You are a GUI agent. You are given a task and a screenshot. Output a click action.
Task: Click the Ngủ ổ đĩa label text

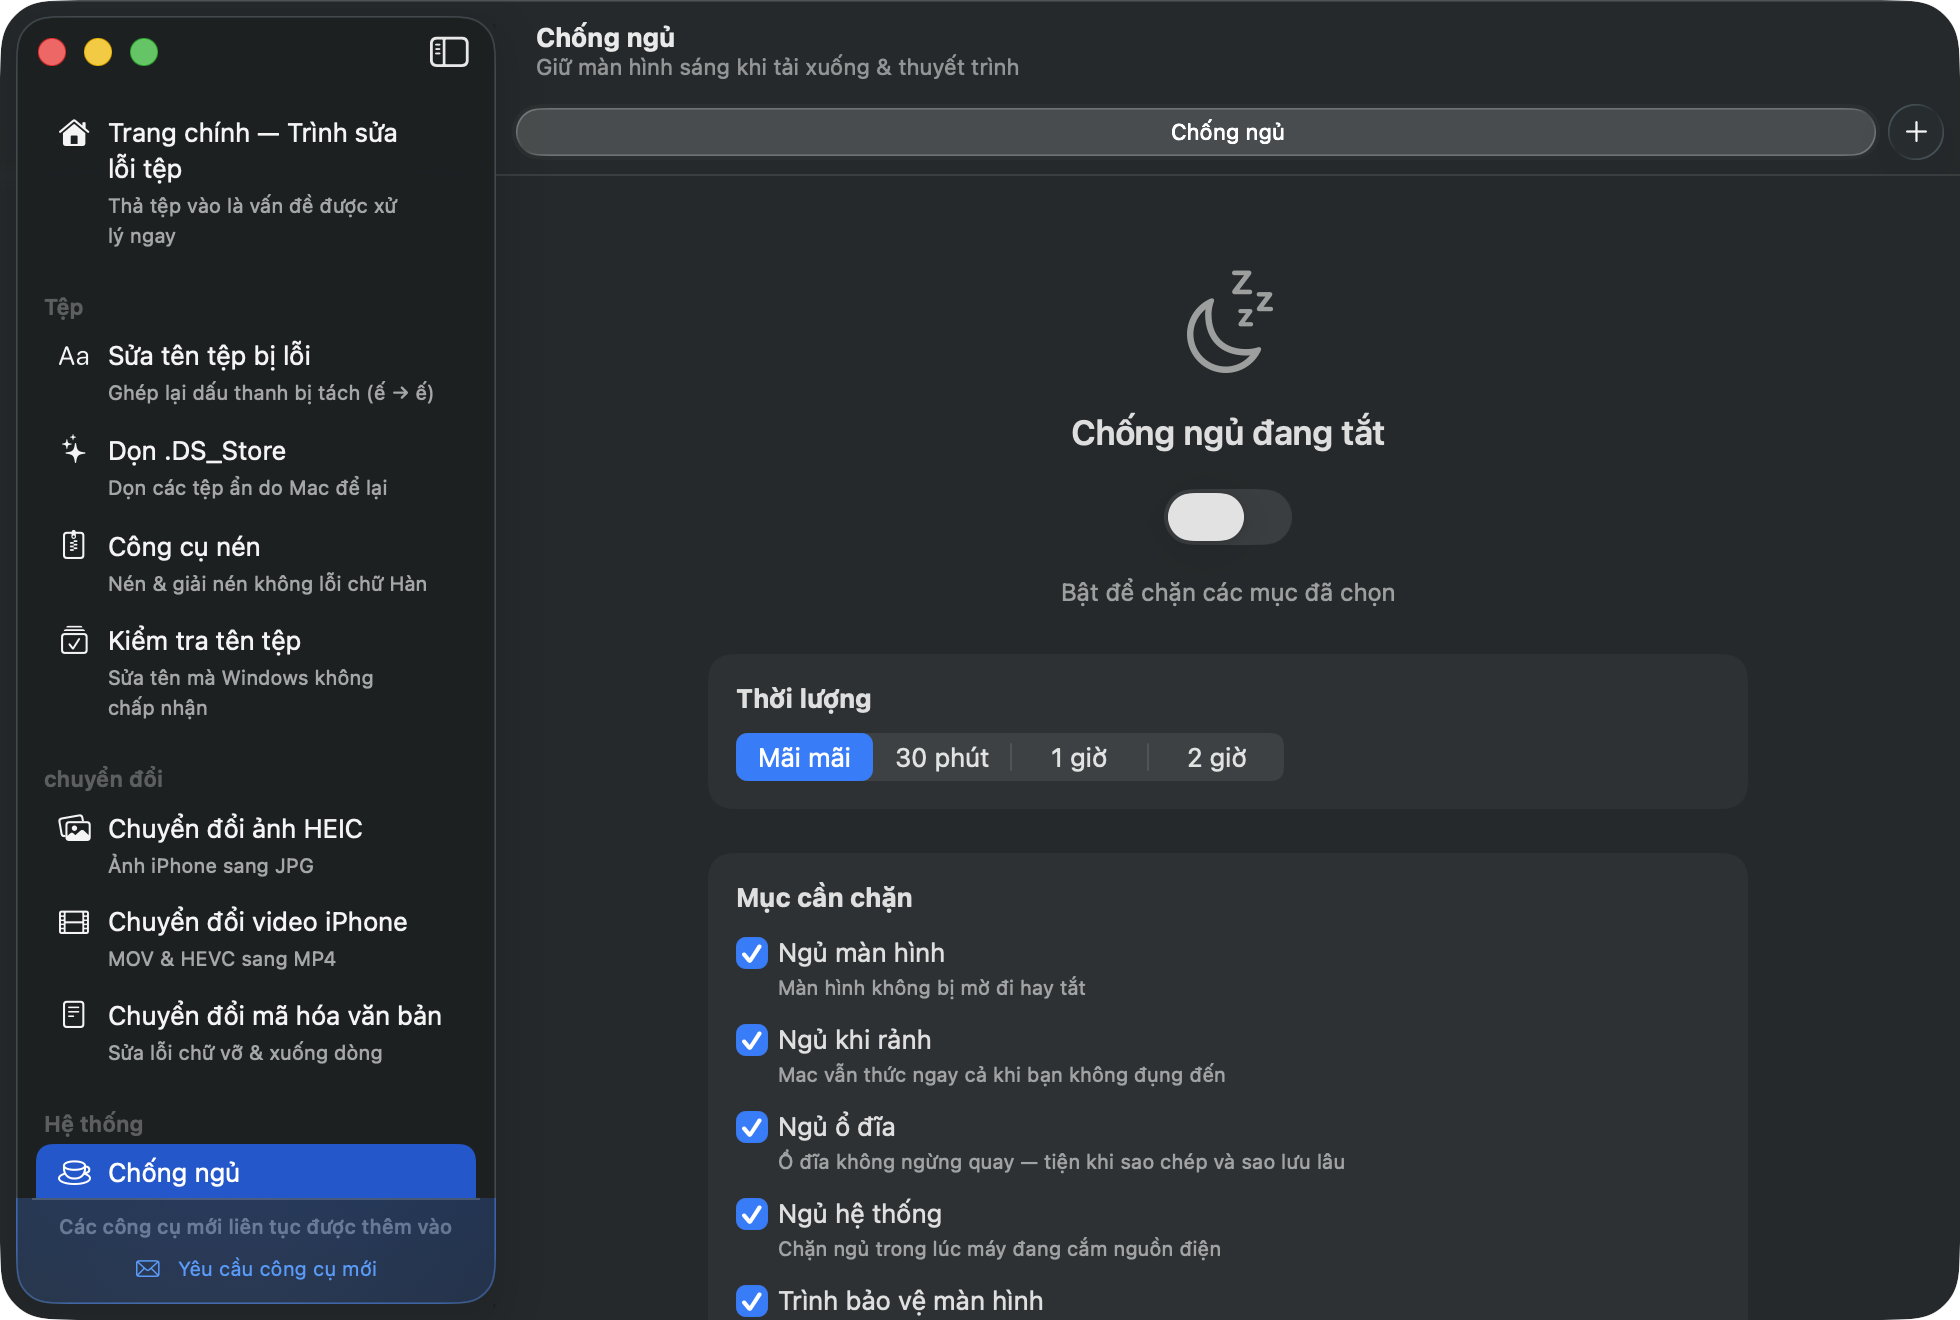836,1127
